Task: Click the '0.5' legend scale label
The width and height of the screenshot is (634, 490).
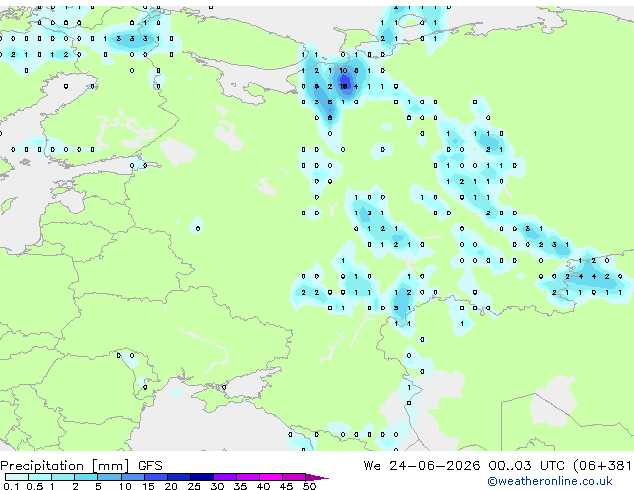Action: [x=35, y=486]
